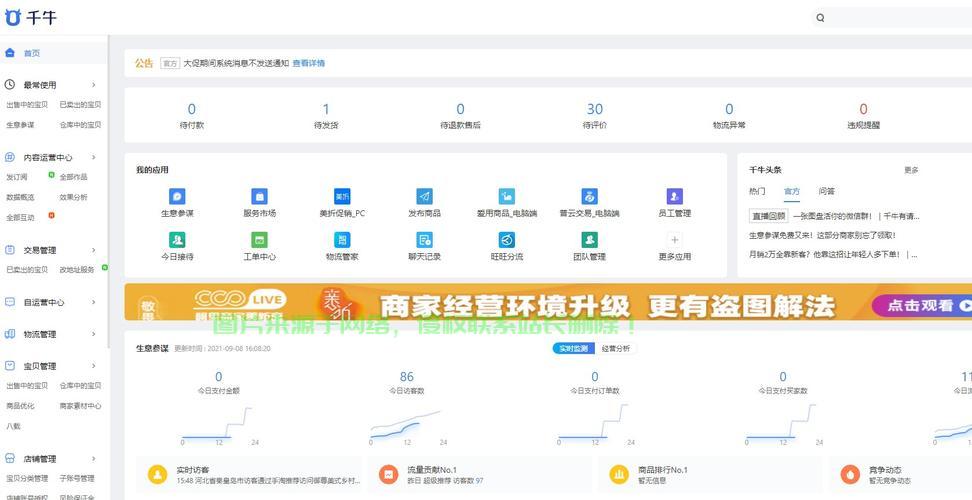
Task: Click the icon beside 内容运营中心
Action: coord(9,157)
